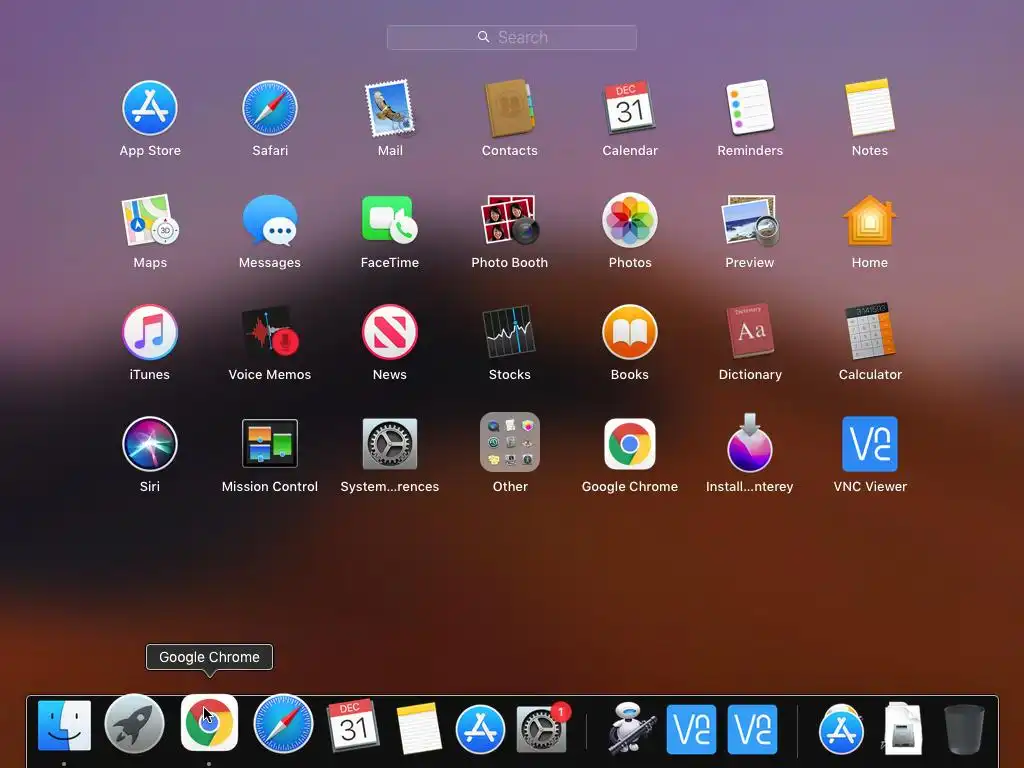The width and height of the screenshot is (1024, 768).
Task: Open Finder from the Dock
Action: coord(64,726)
